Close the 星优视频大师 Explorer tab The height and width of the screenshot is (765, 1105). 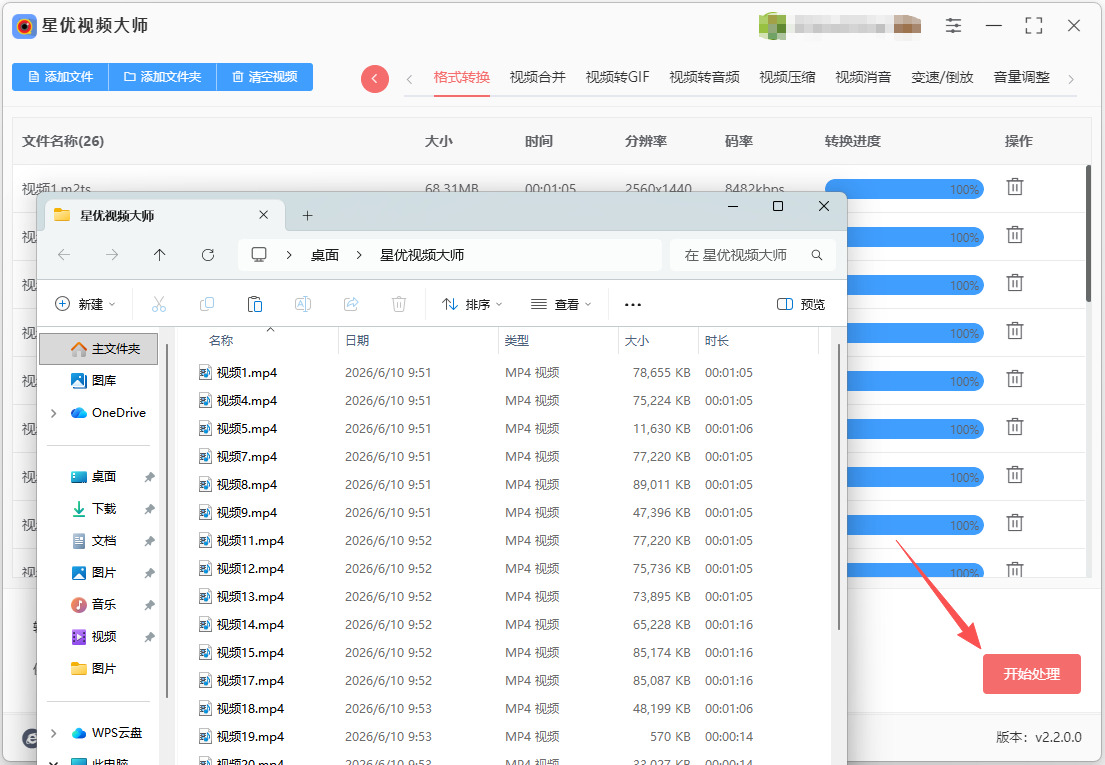[x=264, y=215]
